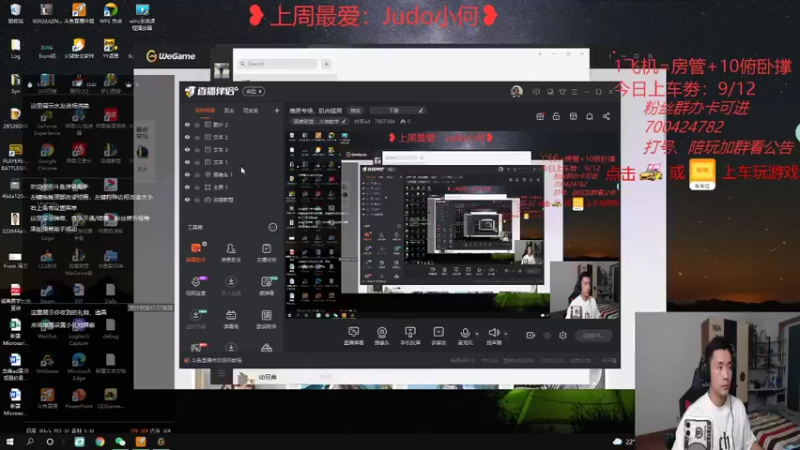The height and width of the screenshot is (450, 800).
Task: Collapse the 工具箱 toolbox with the circle button
Action: pyautogui.click(x=272, y=227)
